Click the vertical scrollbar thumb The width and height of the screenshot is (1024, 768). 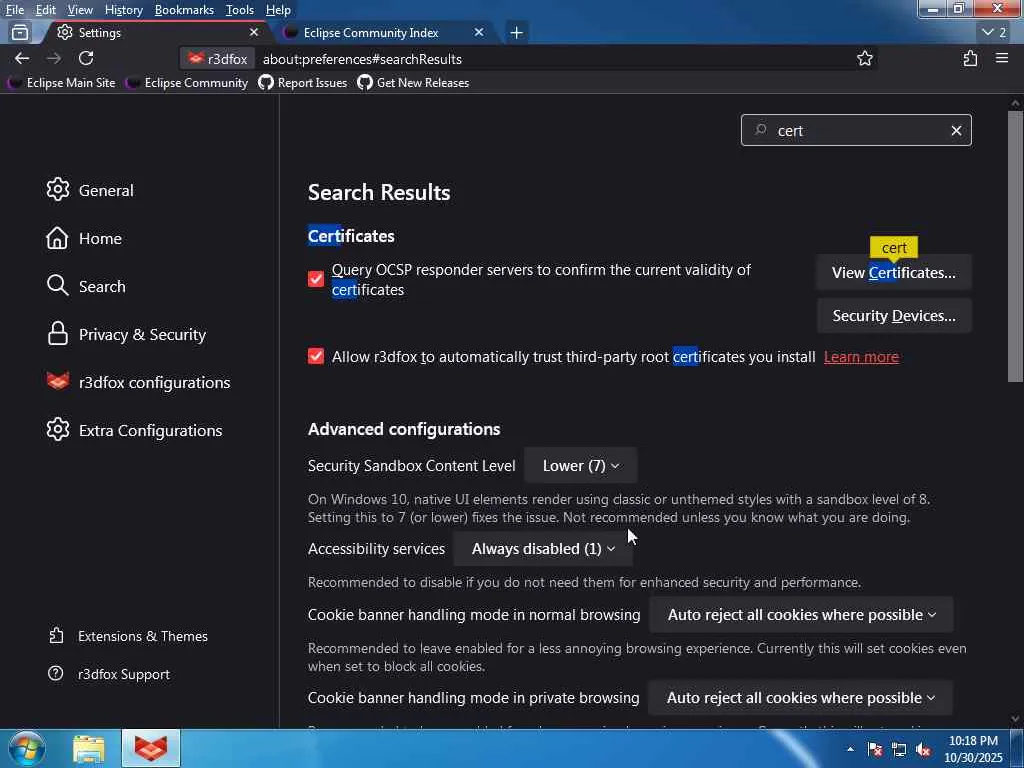click(x=1016, y=246)
